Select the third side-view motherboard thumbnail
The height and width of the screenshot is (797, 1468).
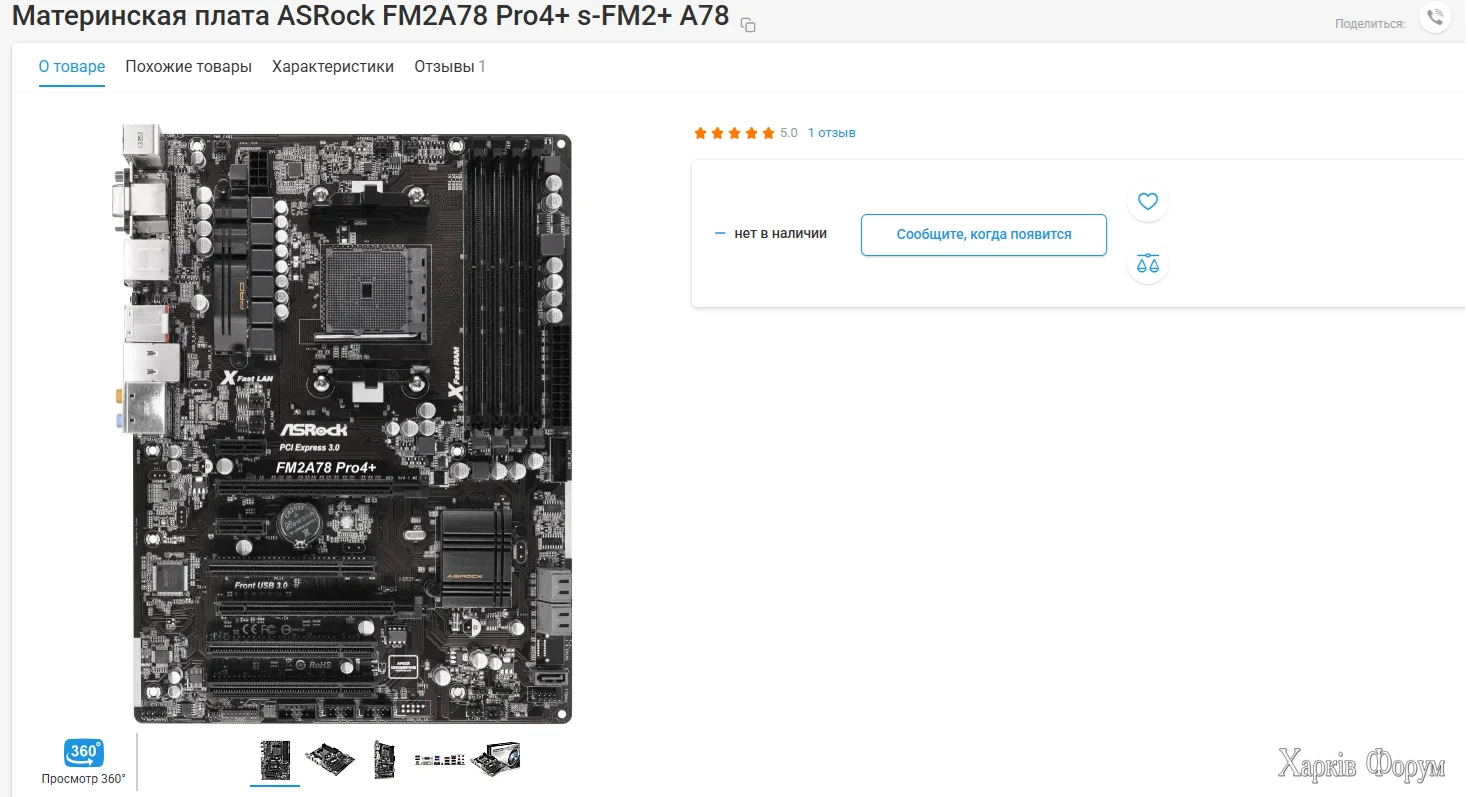(384, 760)
